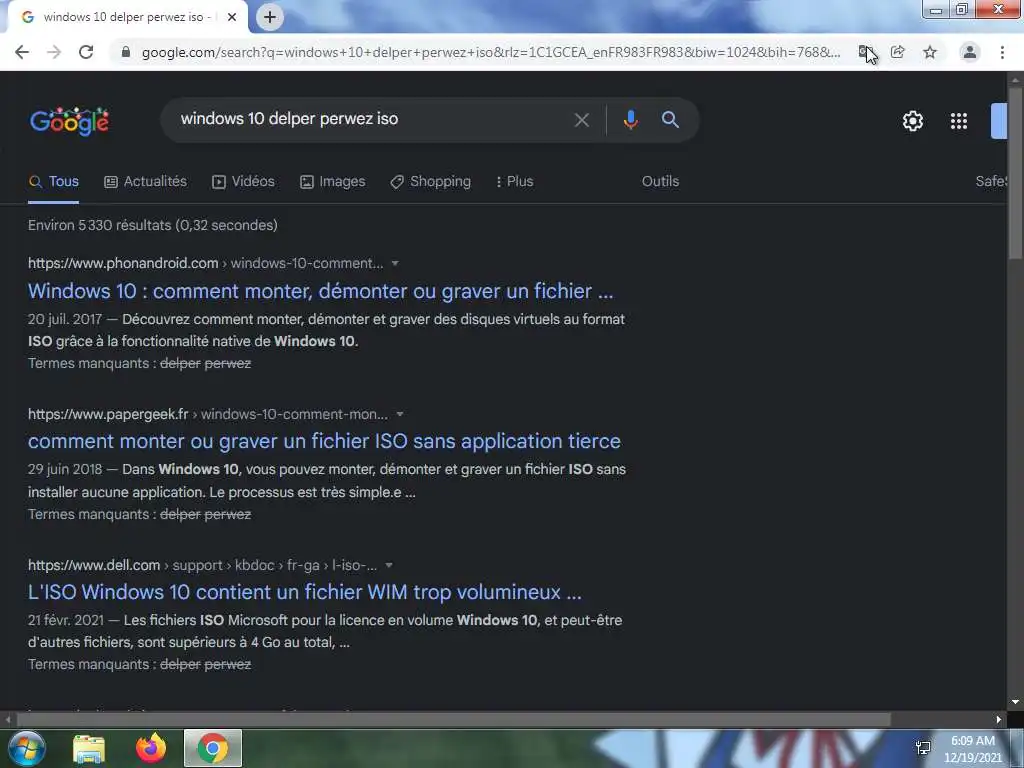This screenshot has width=1024, height=768.
Task: Click the vertical scrollbar up arrow
Action: point(1015,80)
